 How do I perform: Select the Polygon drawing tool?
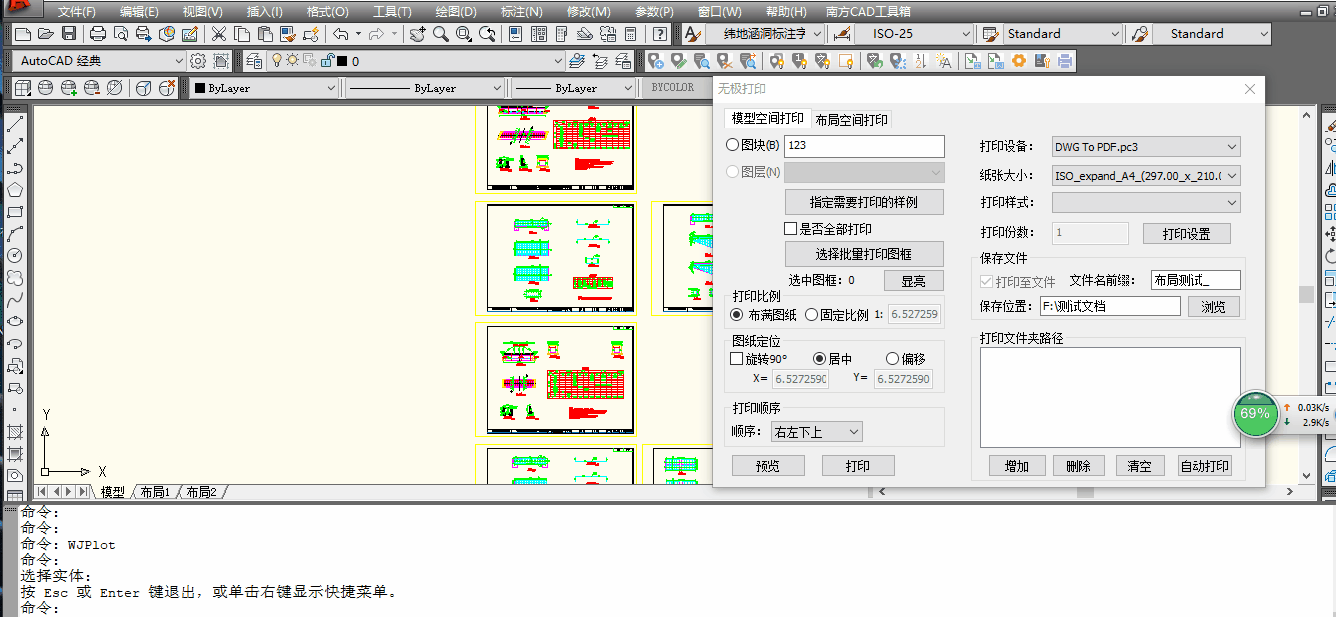coord(15,190)
